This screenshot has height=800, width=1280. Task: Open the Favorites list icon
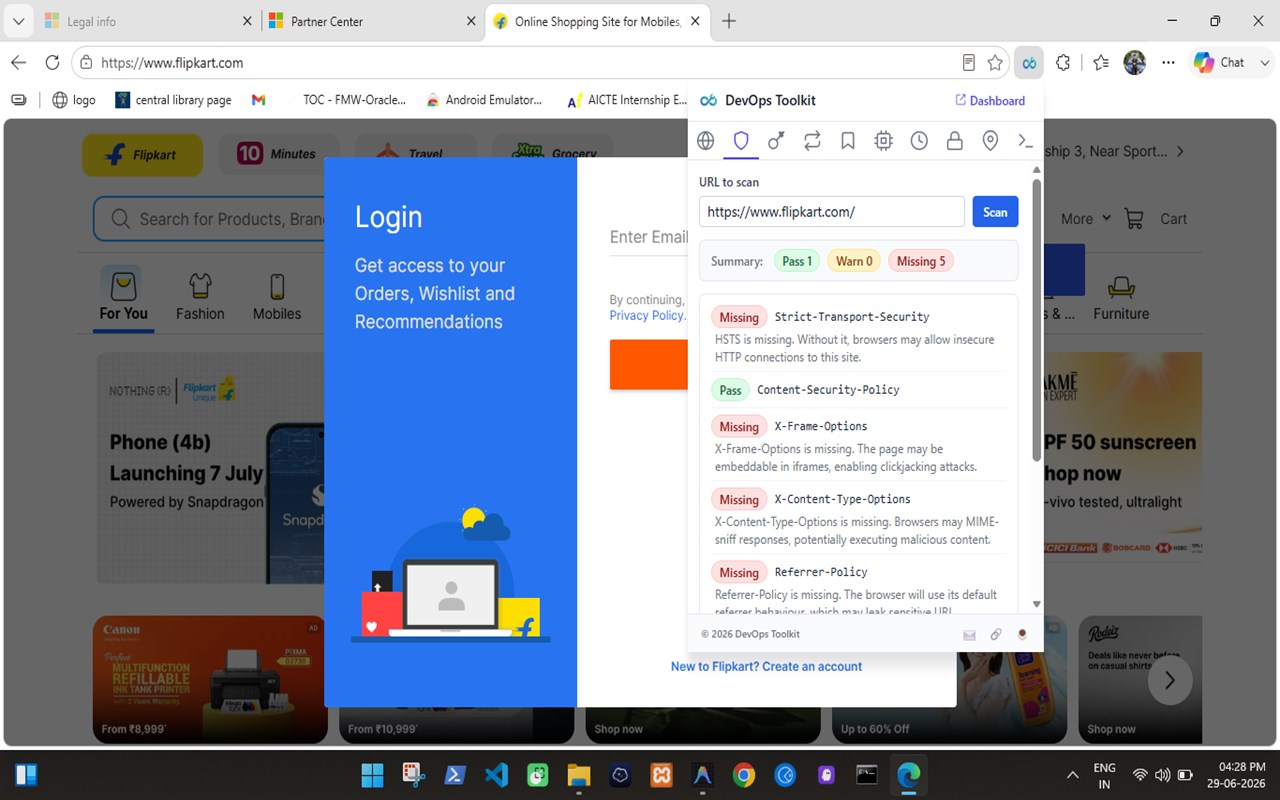[1101, 63]
